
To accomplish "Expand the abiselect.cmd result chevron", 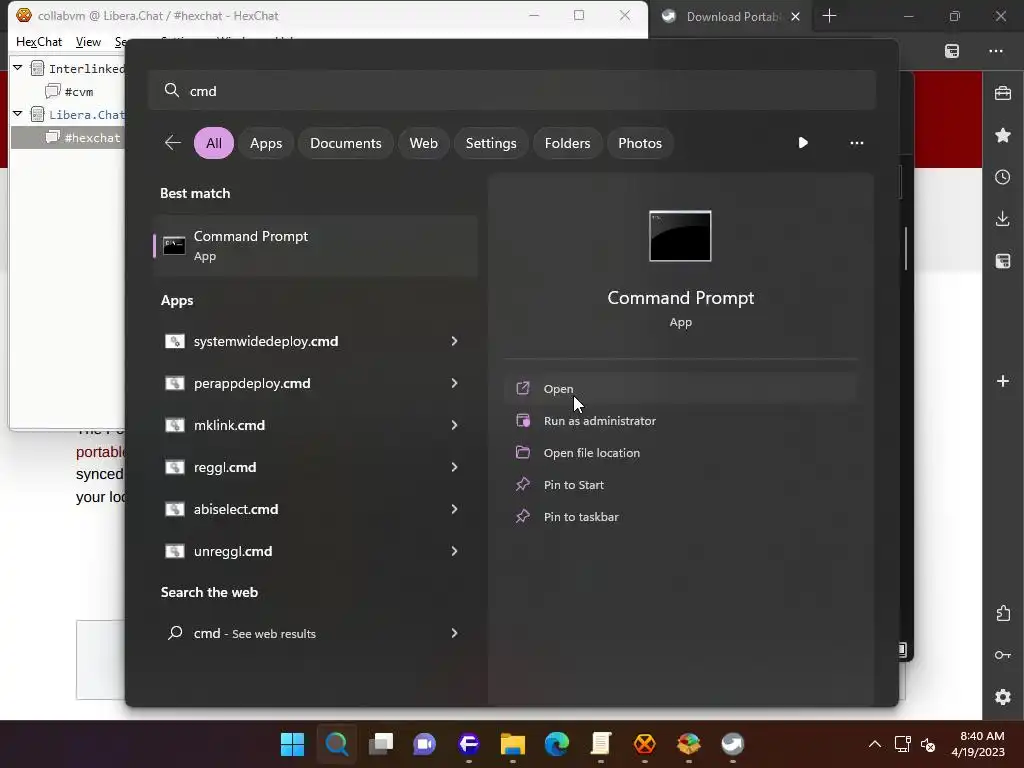I will point(454,509).
